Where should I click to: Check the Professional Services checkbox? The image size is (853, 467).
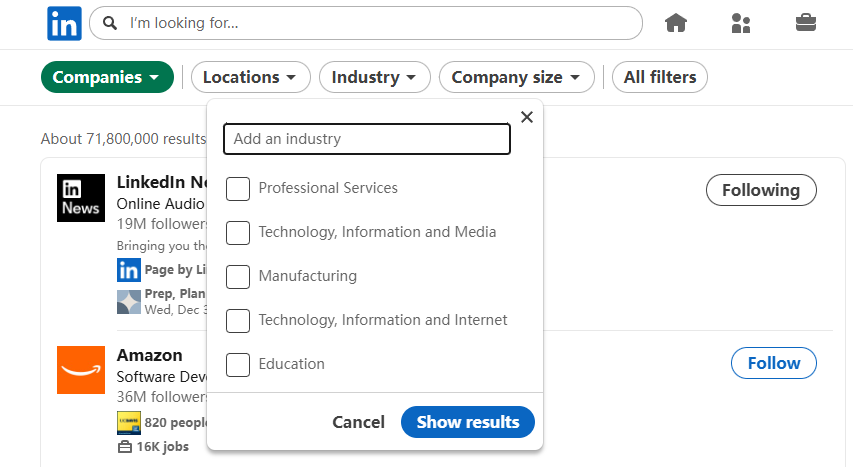pos(238,189)
